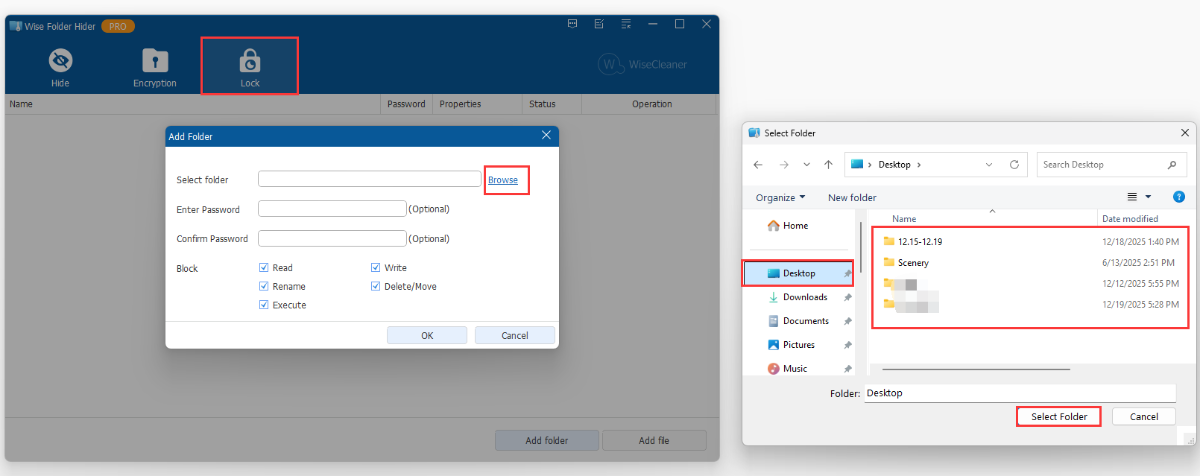This screenshot has height=476, width=1200.
Task: Go up one directory with the up arrow
Action: [x=828, y=164]
